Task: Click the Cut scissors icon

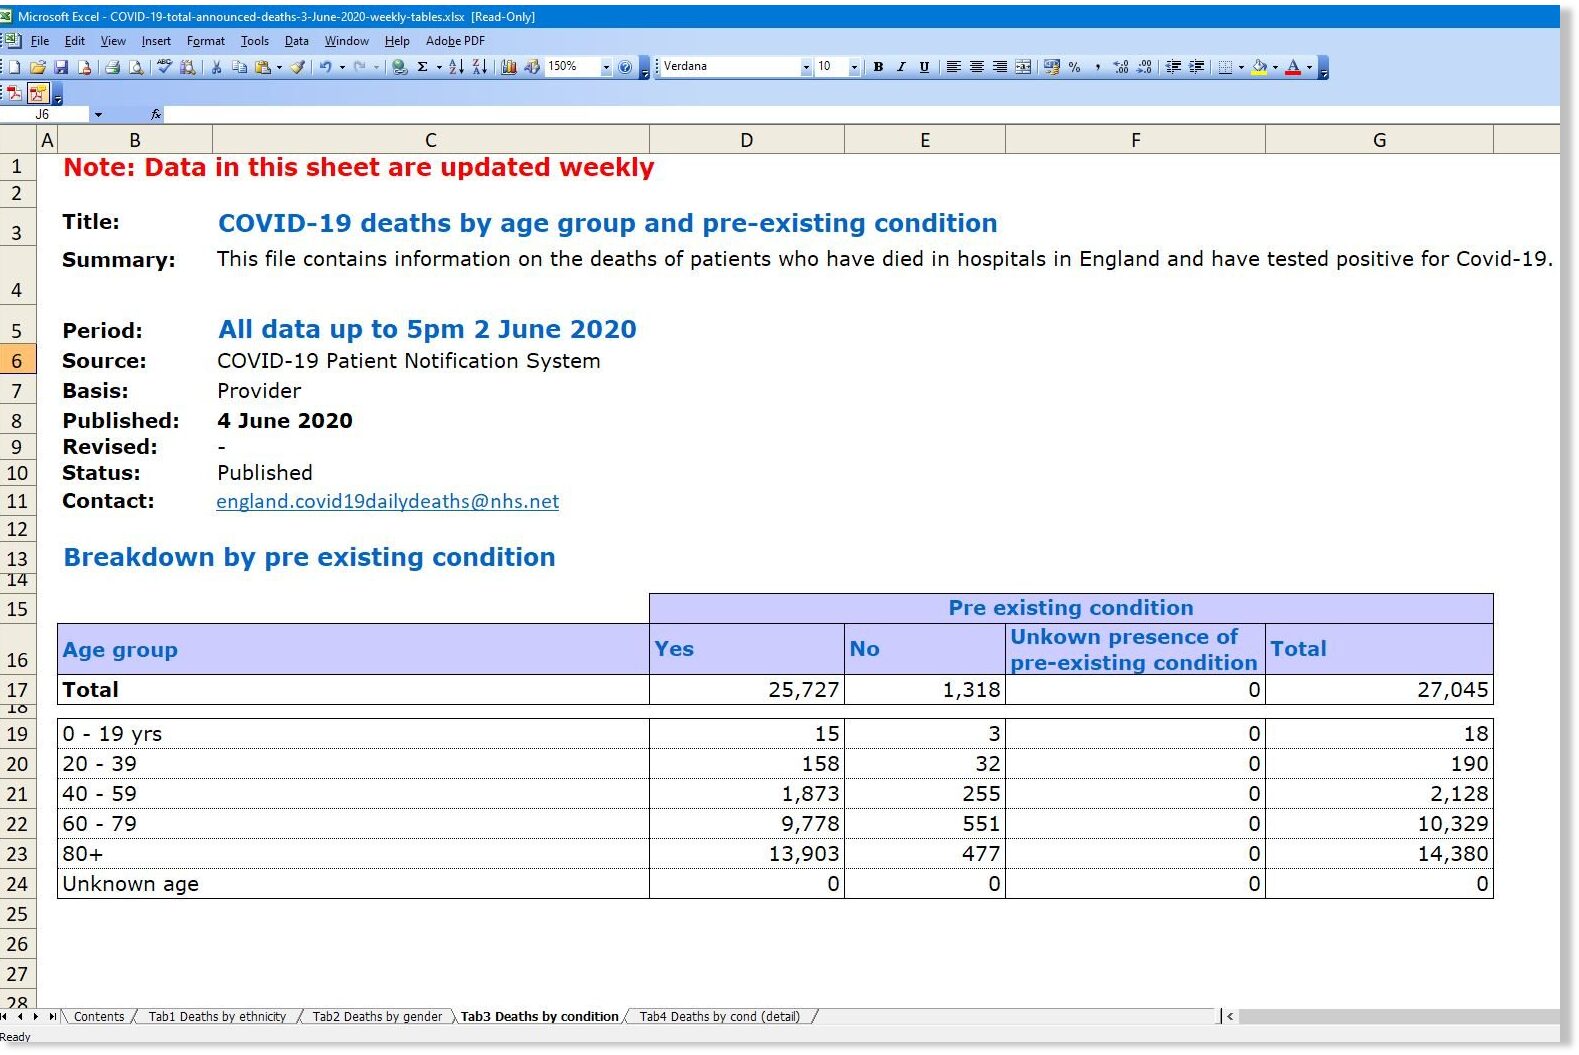Action: coord(215,67)
